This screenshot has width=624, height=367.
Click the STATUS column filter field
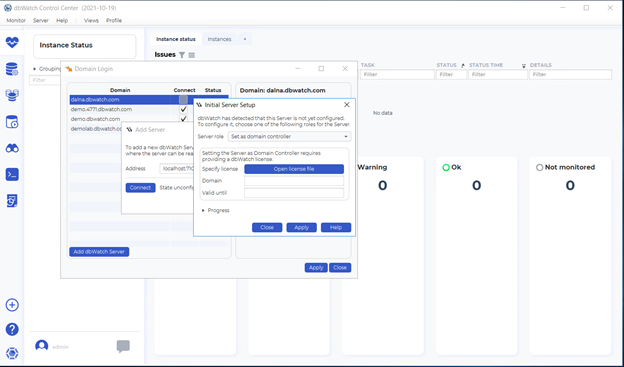click(451, 74)
